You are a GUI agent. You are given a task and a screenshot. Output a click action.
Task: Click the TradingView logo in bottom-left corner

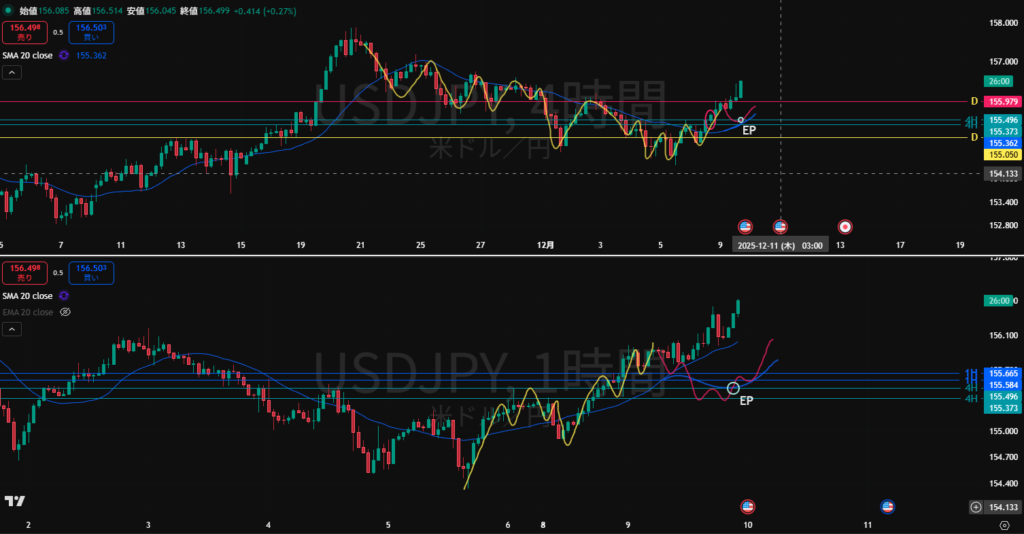(14, 501)
